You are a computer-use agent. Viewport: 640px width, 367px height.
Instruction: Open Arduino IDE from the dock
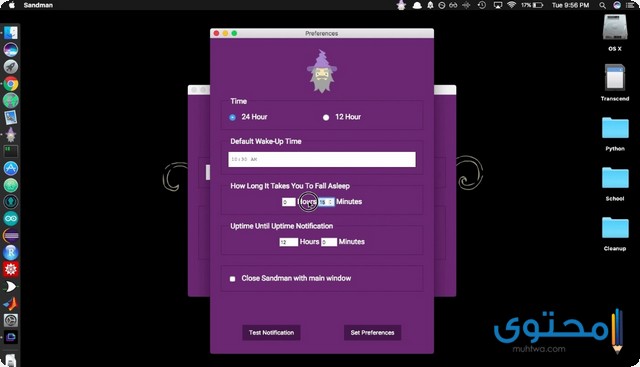click(11, 218)
